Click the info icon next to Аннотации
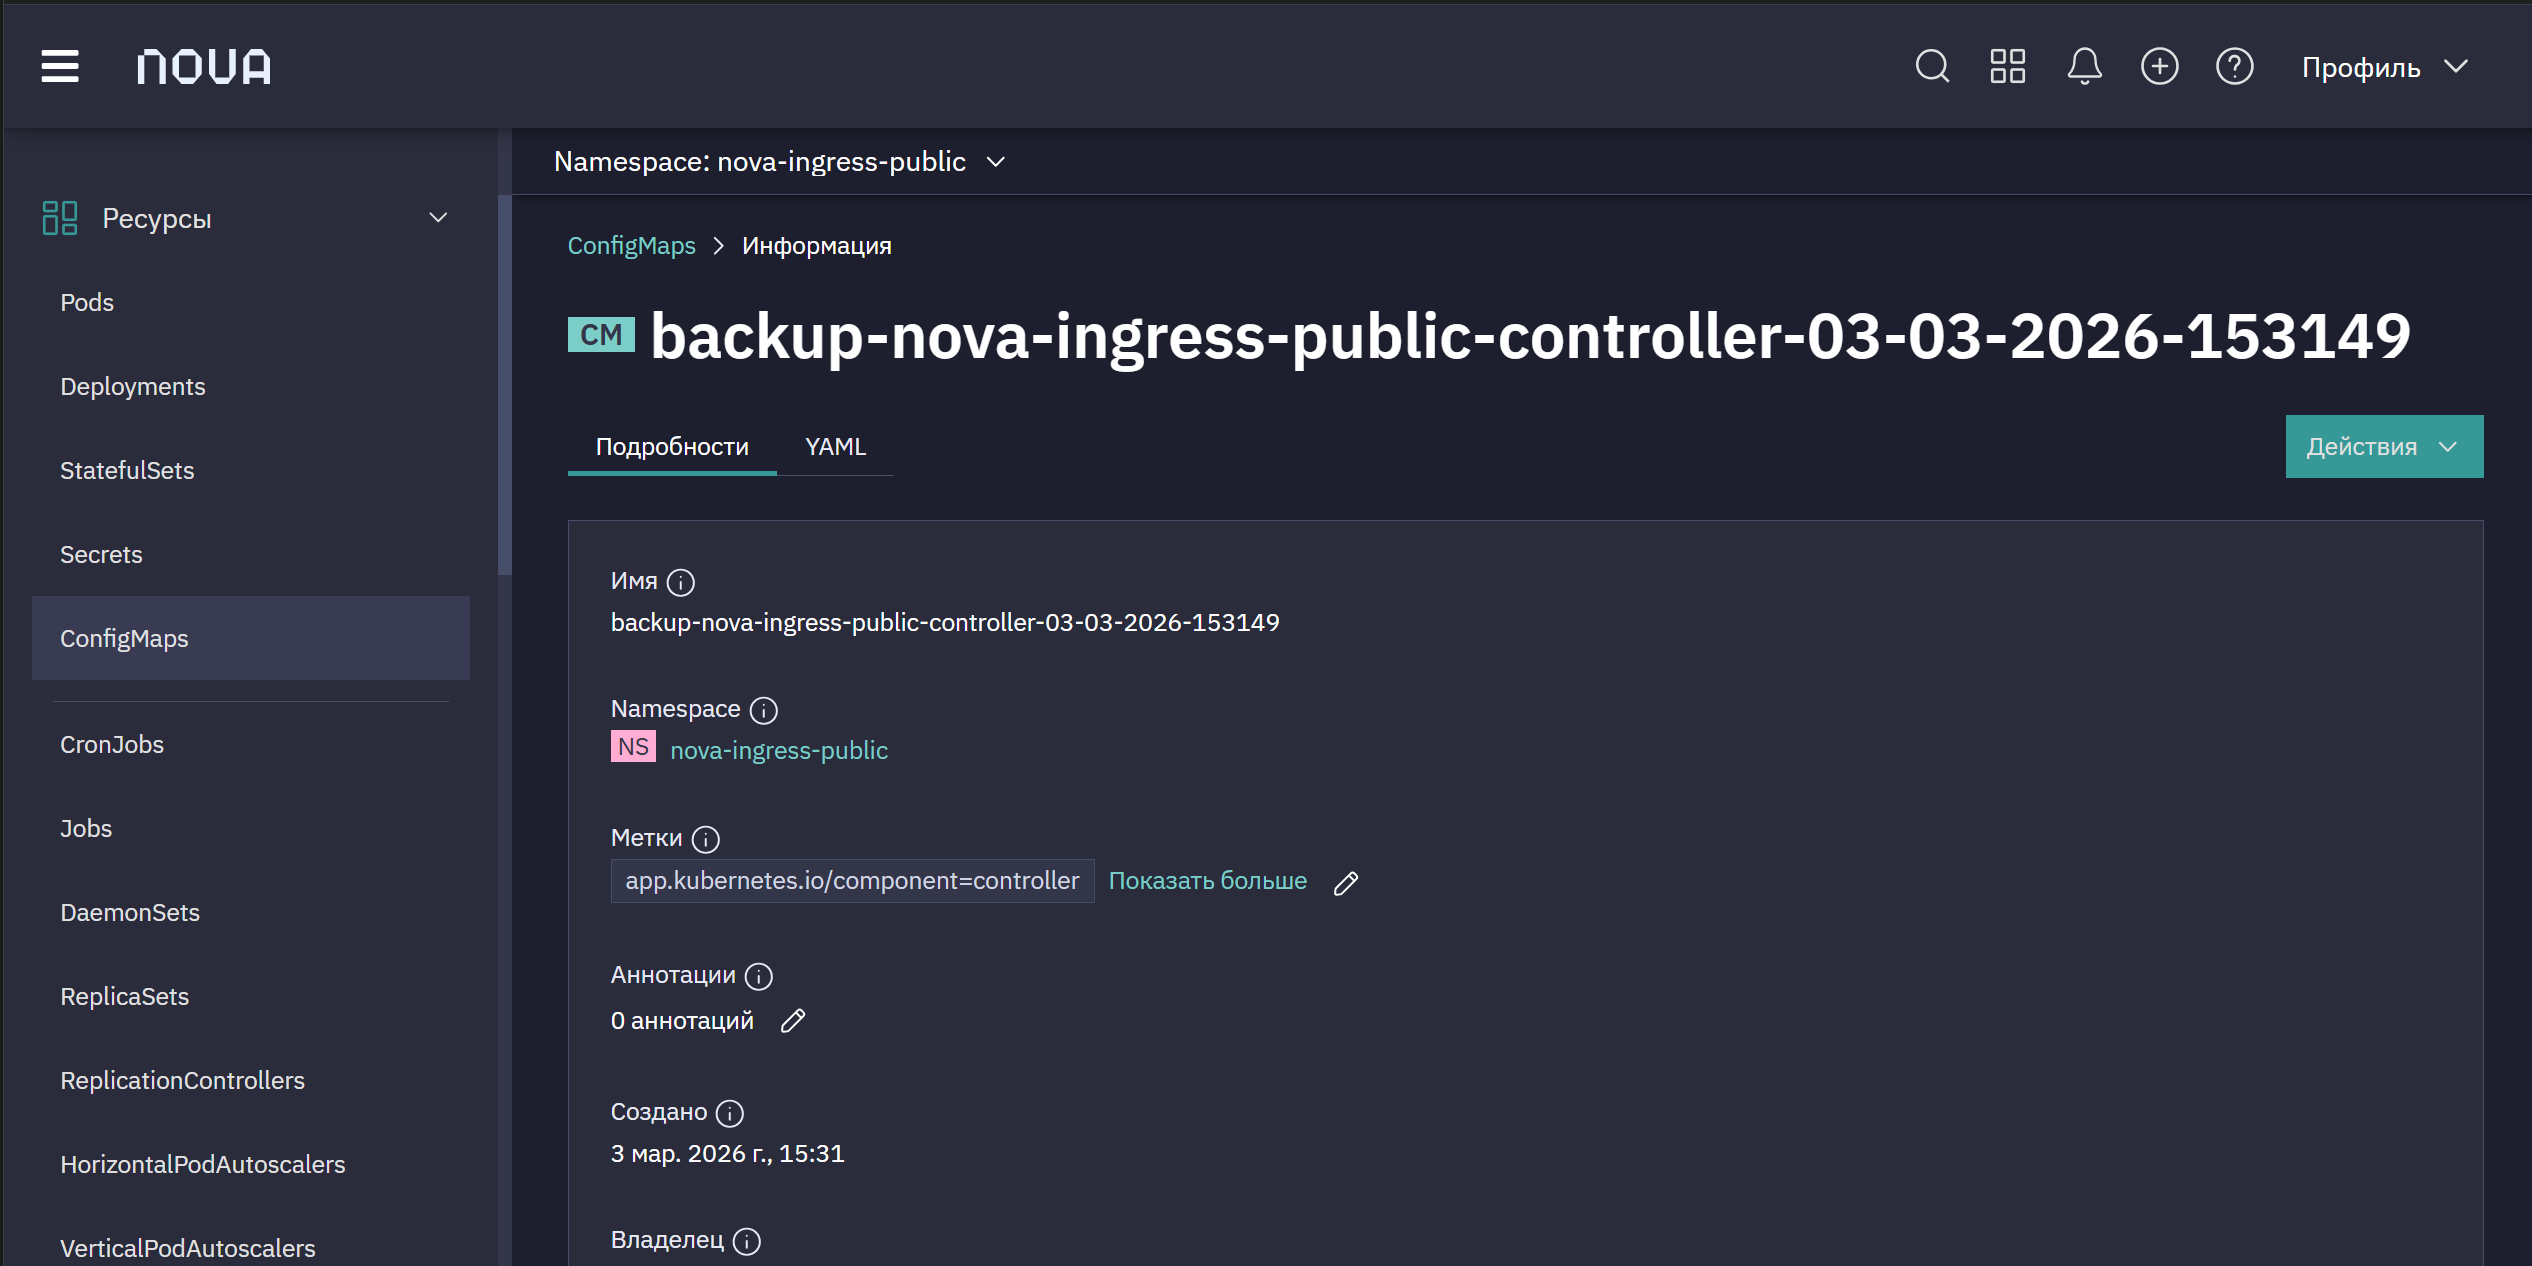This screenshot has height=1266, width=2532. [x=759, y=976]
